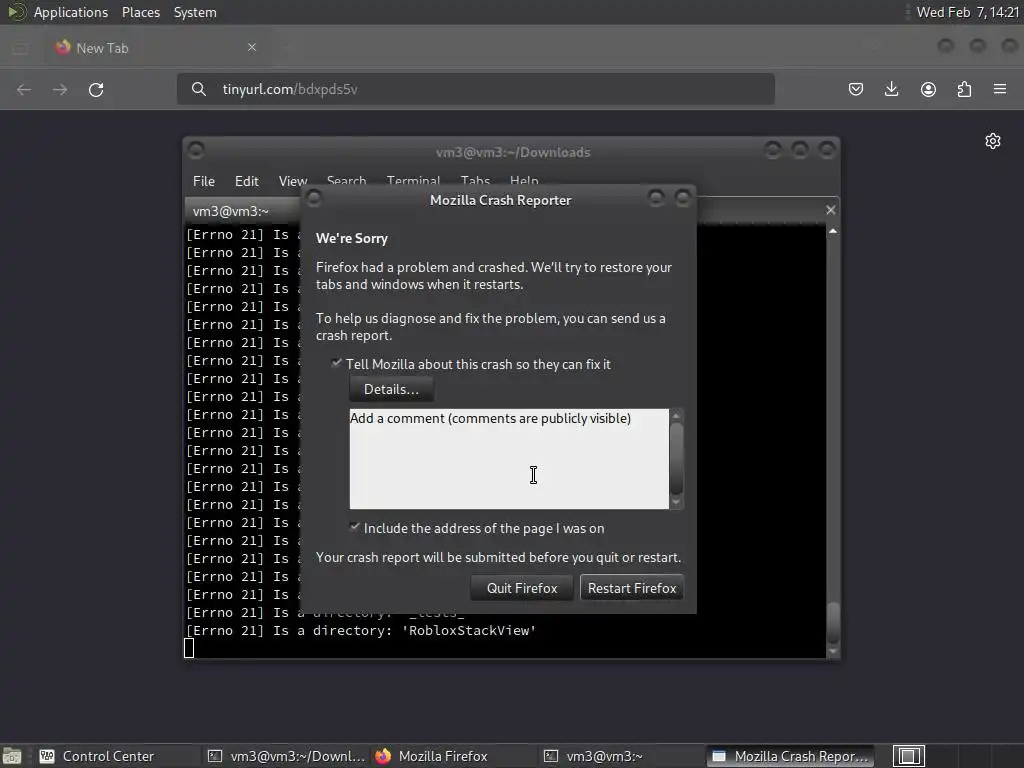Click the Firefox forward arrow

pos(60,89)
